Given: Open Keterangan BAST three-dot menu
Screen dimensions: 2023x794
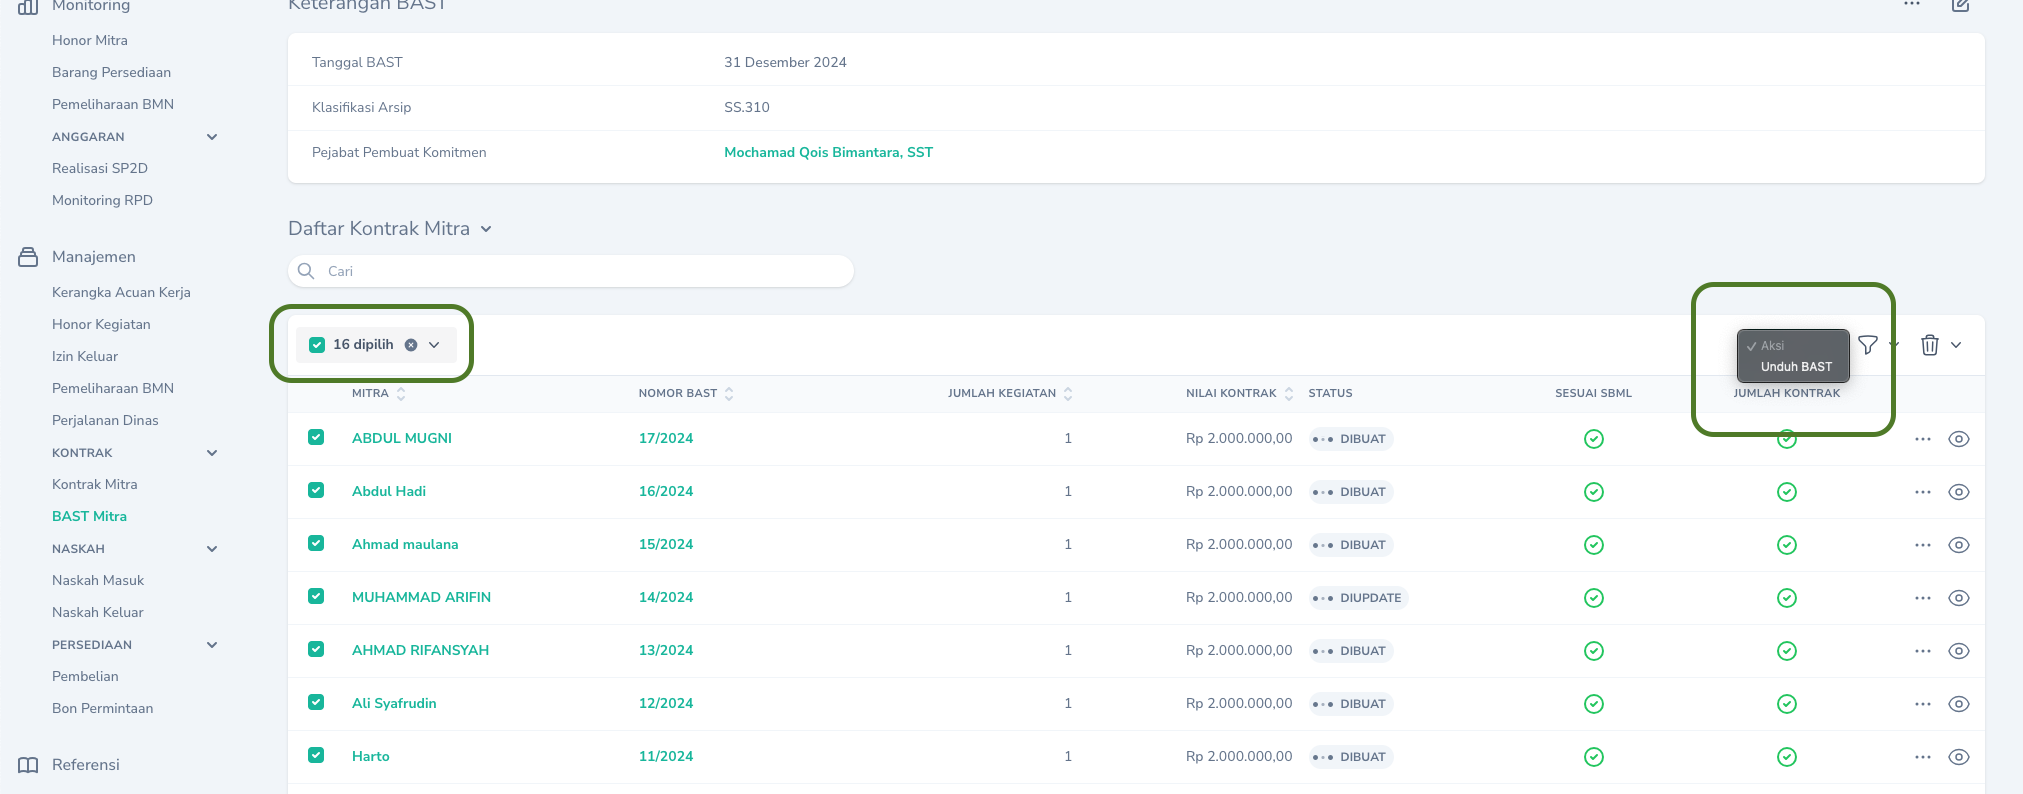Looking at the screenshot, I should (1912, 4).
